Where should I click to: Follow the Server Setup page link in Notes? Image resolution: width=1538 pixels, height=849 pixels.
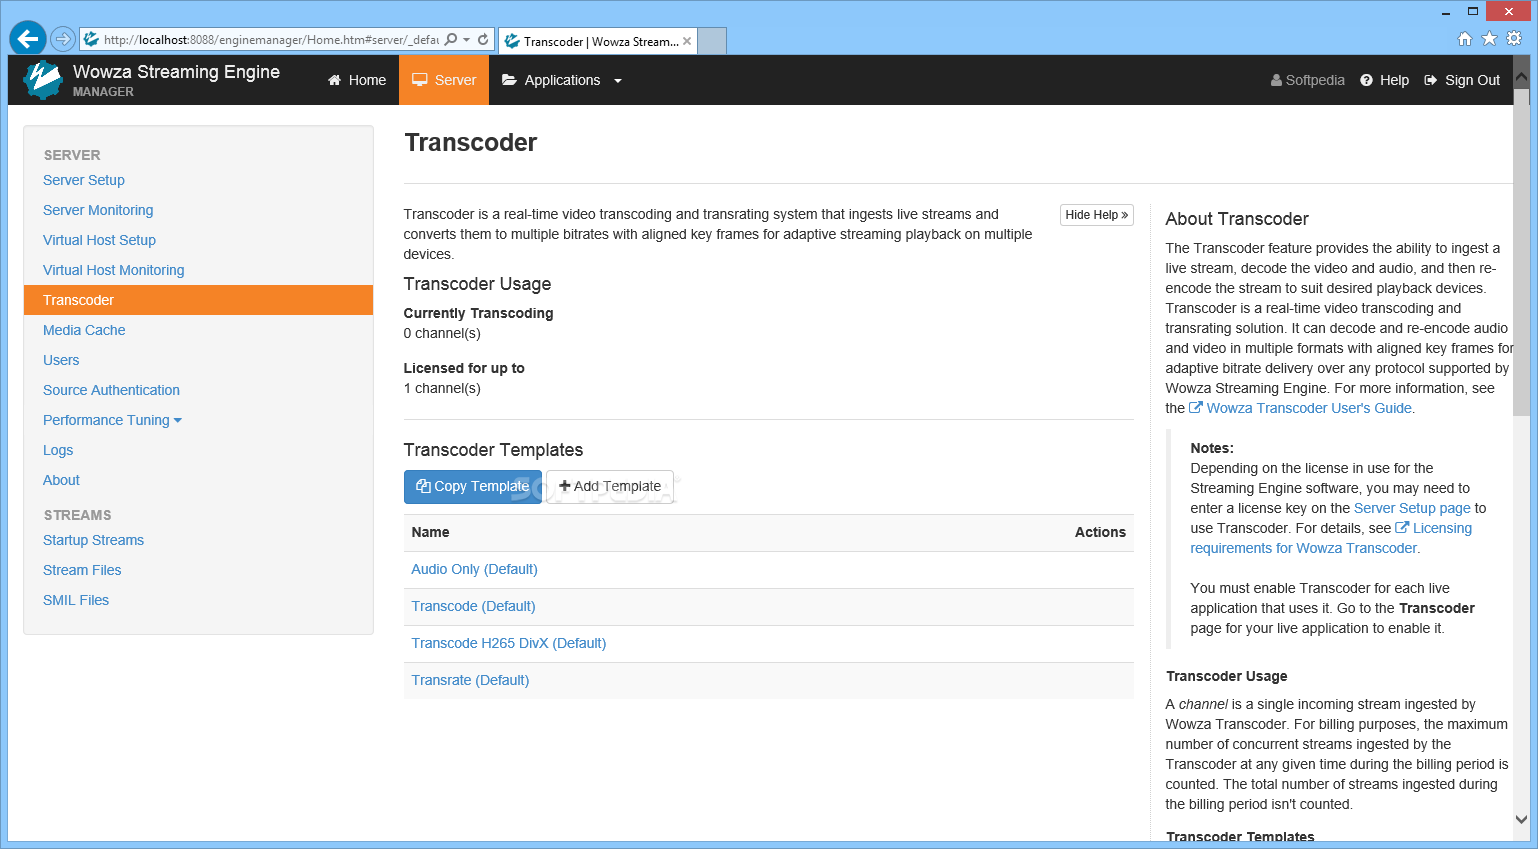[1412, 508]
